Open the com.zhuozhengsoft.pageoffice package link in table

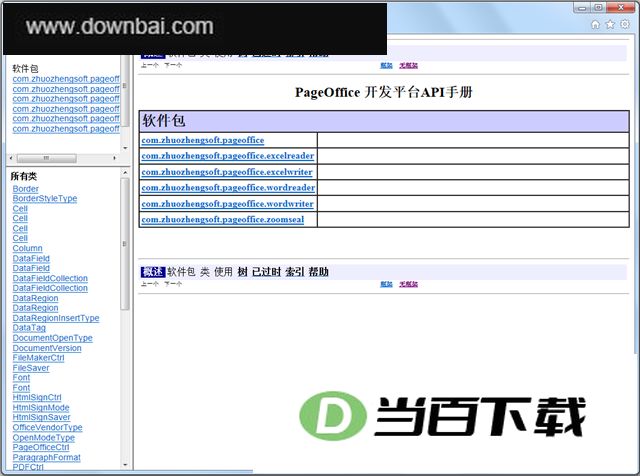tap(203, 140)
